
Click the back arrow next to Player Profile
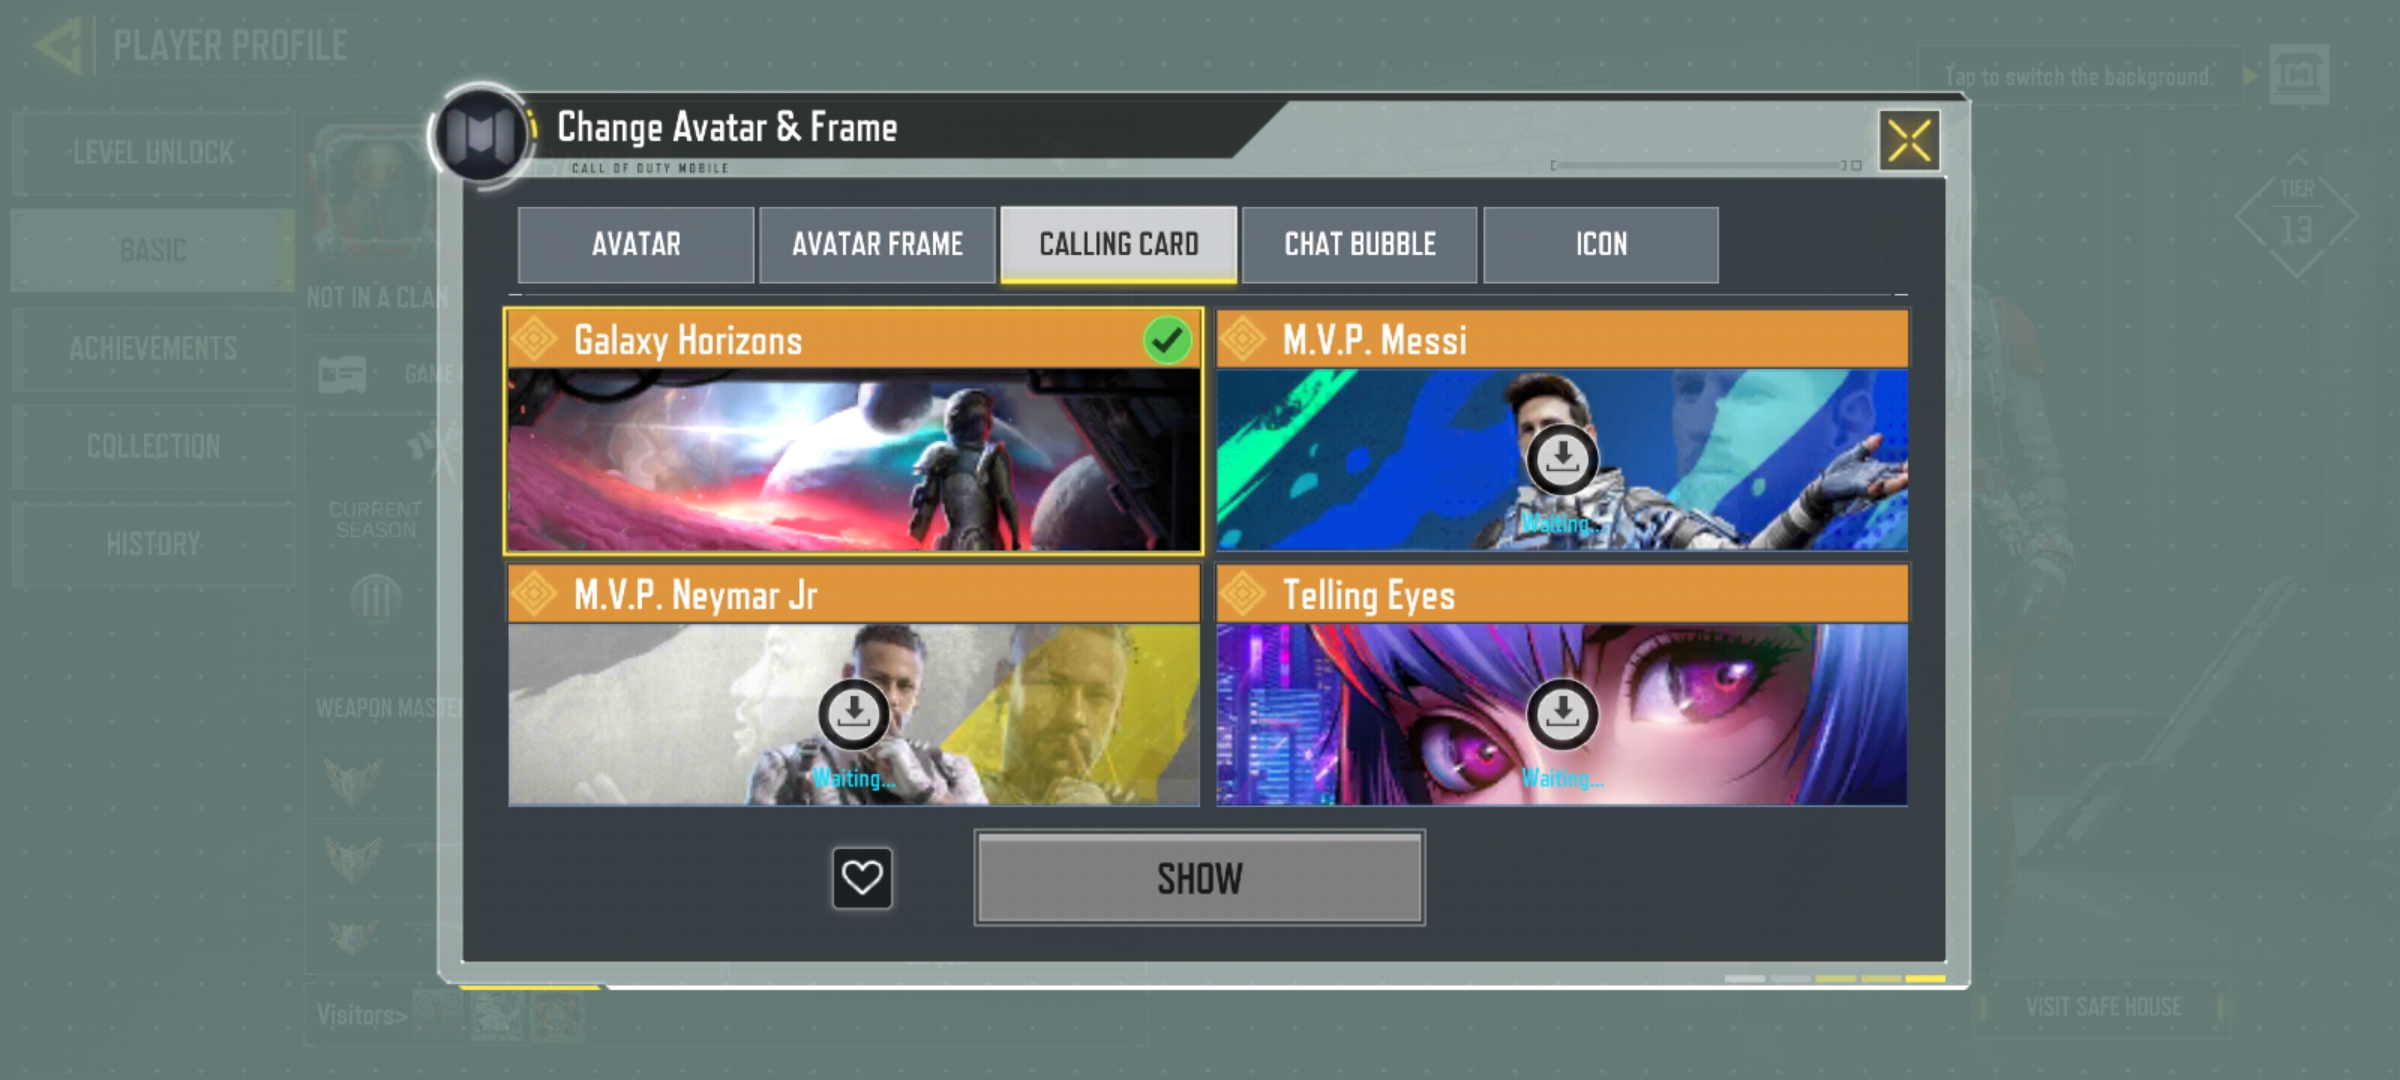click(57, 46)
